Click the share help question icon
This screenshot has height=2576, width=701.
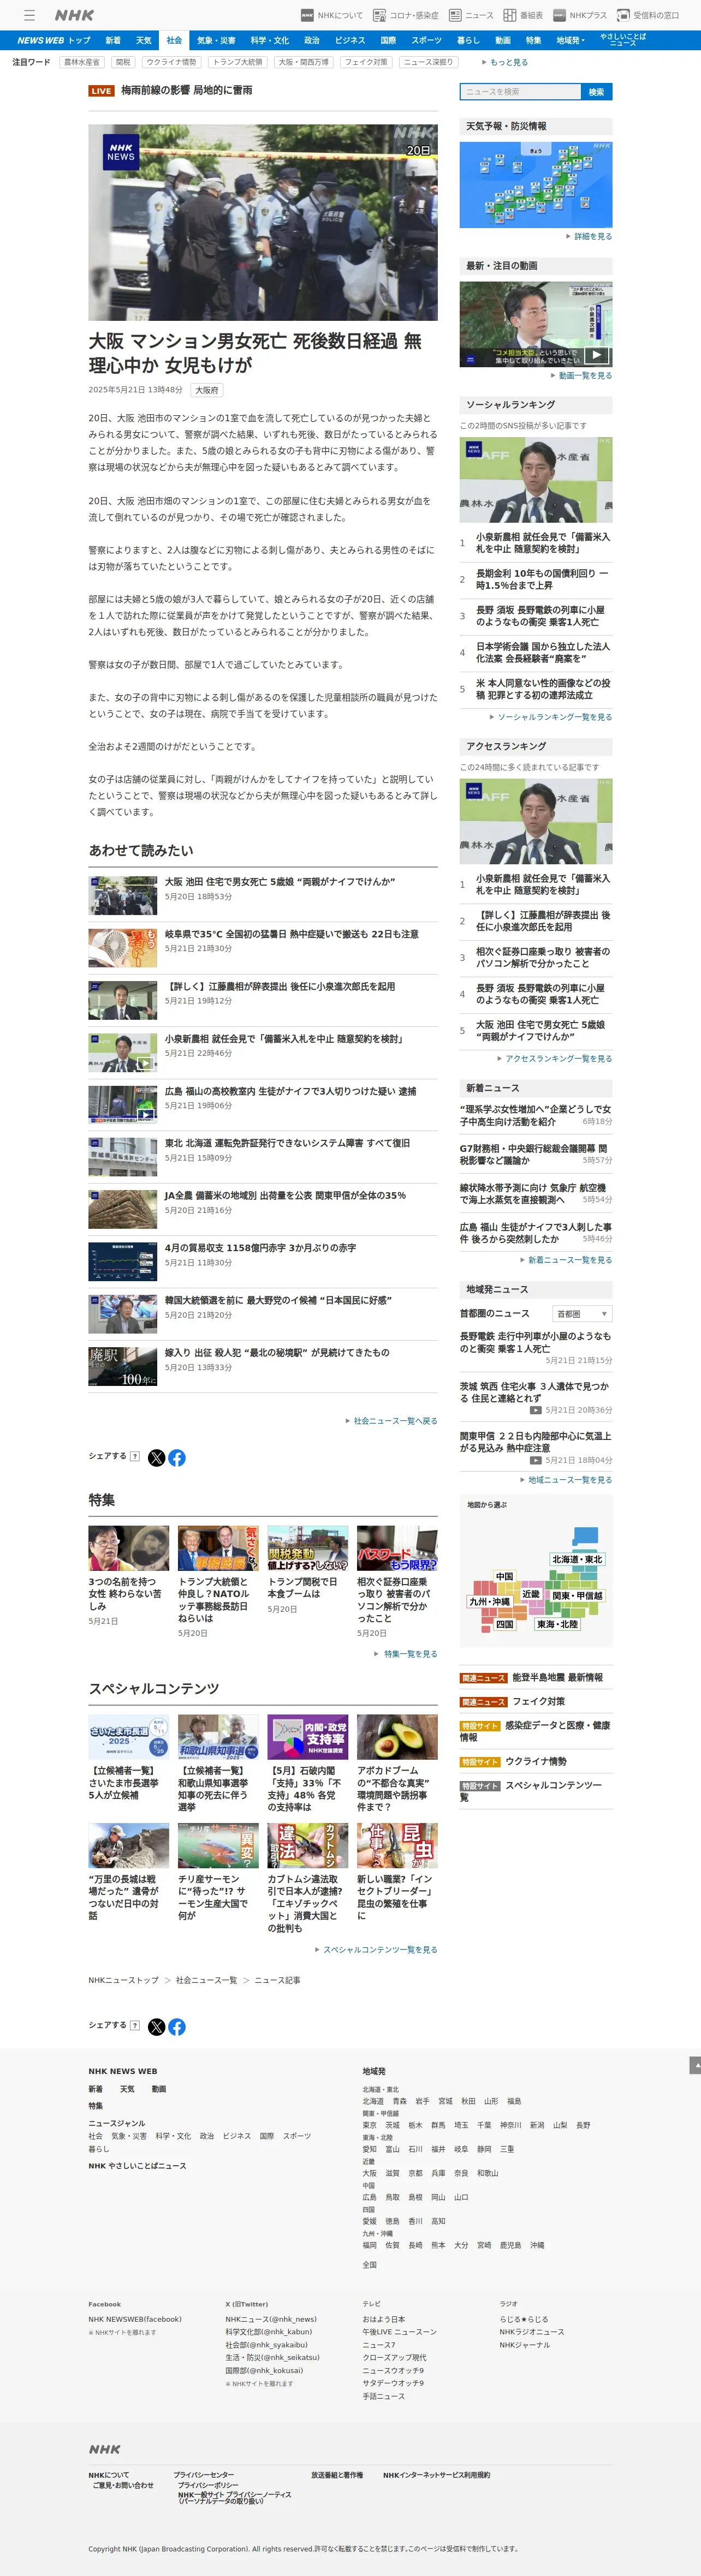(x=134, y=1456)
